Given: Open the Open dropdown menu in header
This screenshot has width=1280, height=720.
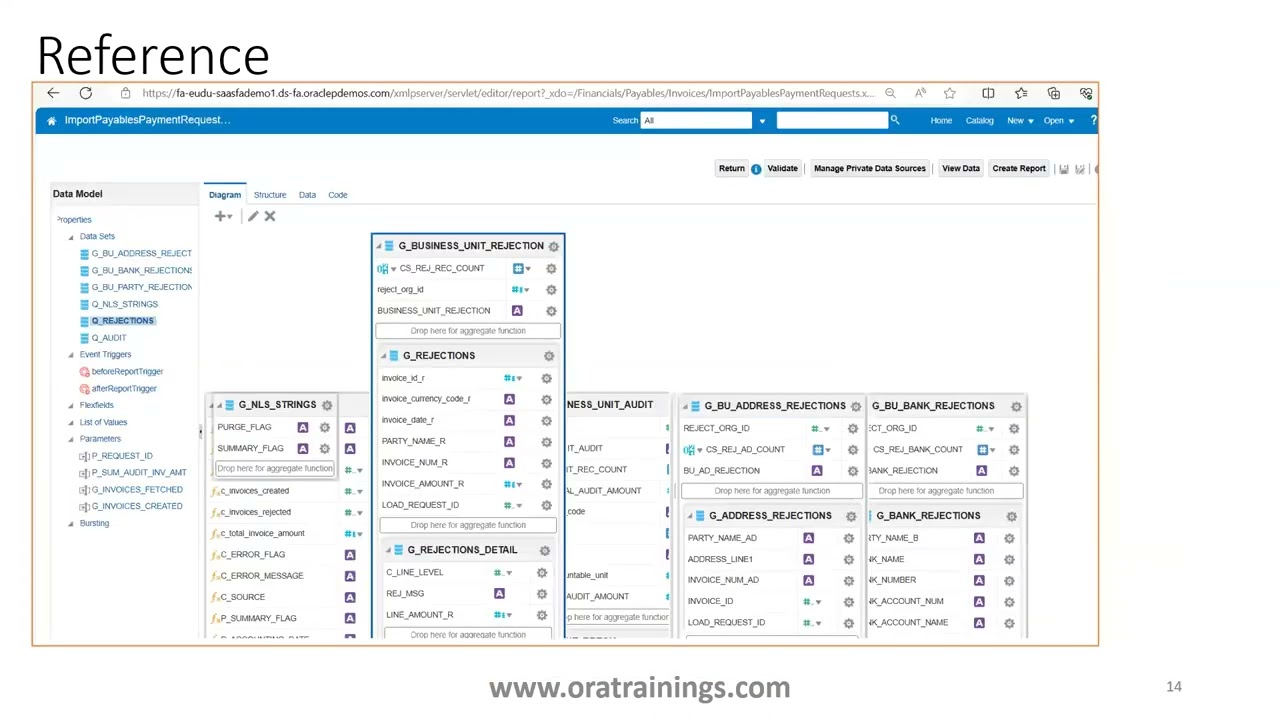Looking at the screenshot, I should pyautogui.click(x=1058, y=120).
